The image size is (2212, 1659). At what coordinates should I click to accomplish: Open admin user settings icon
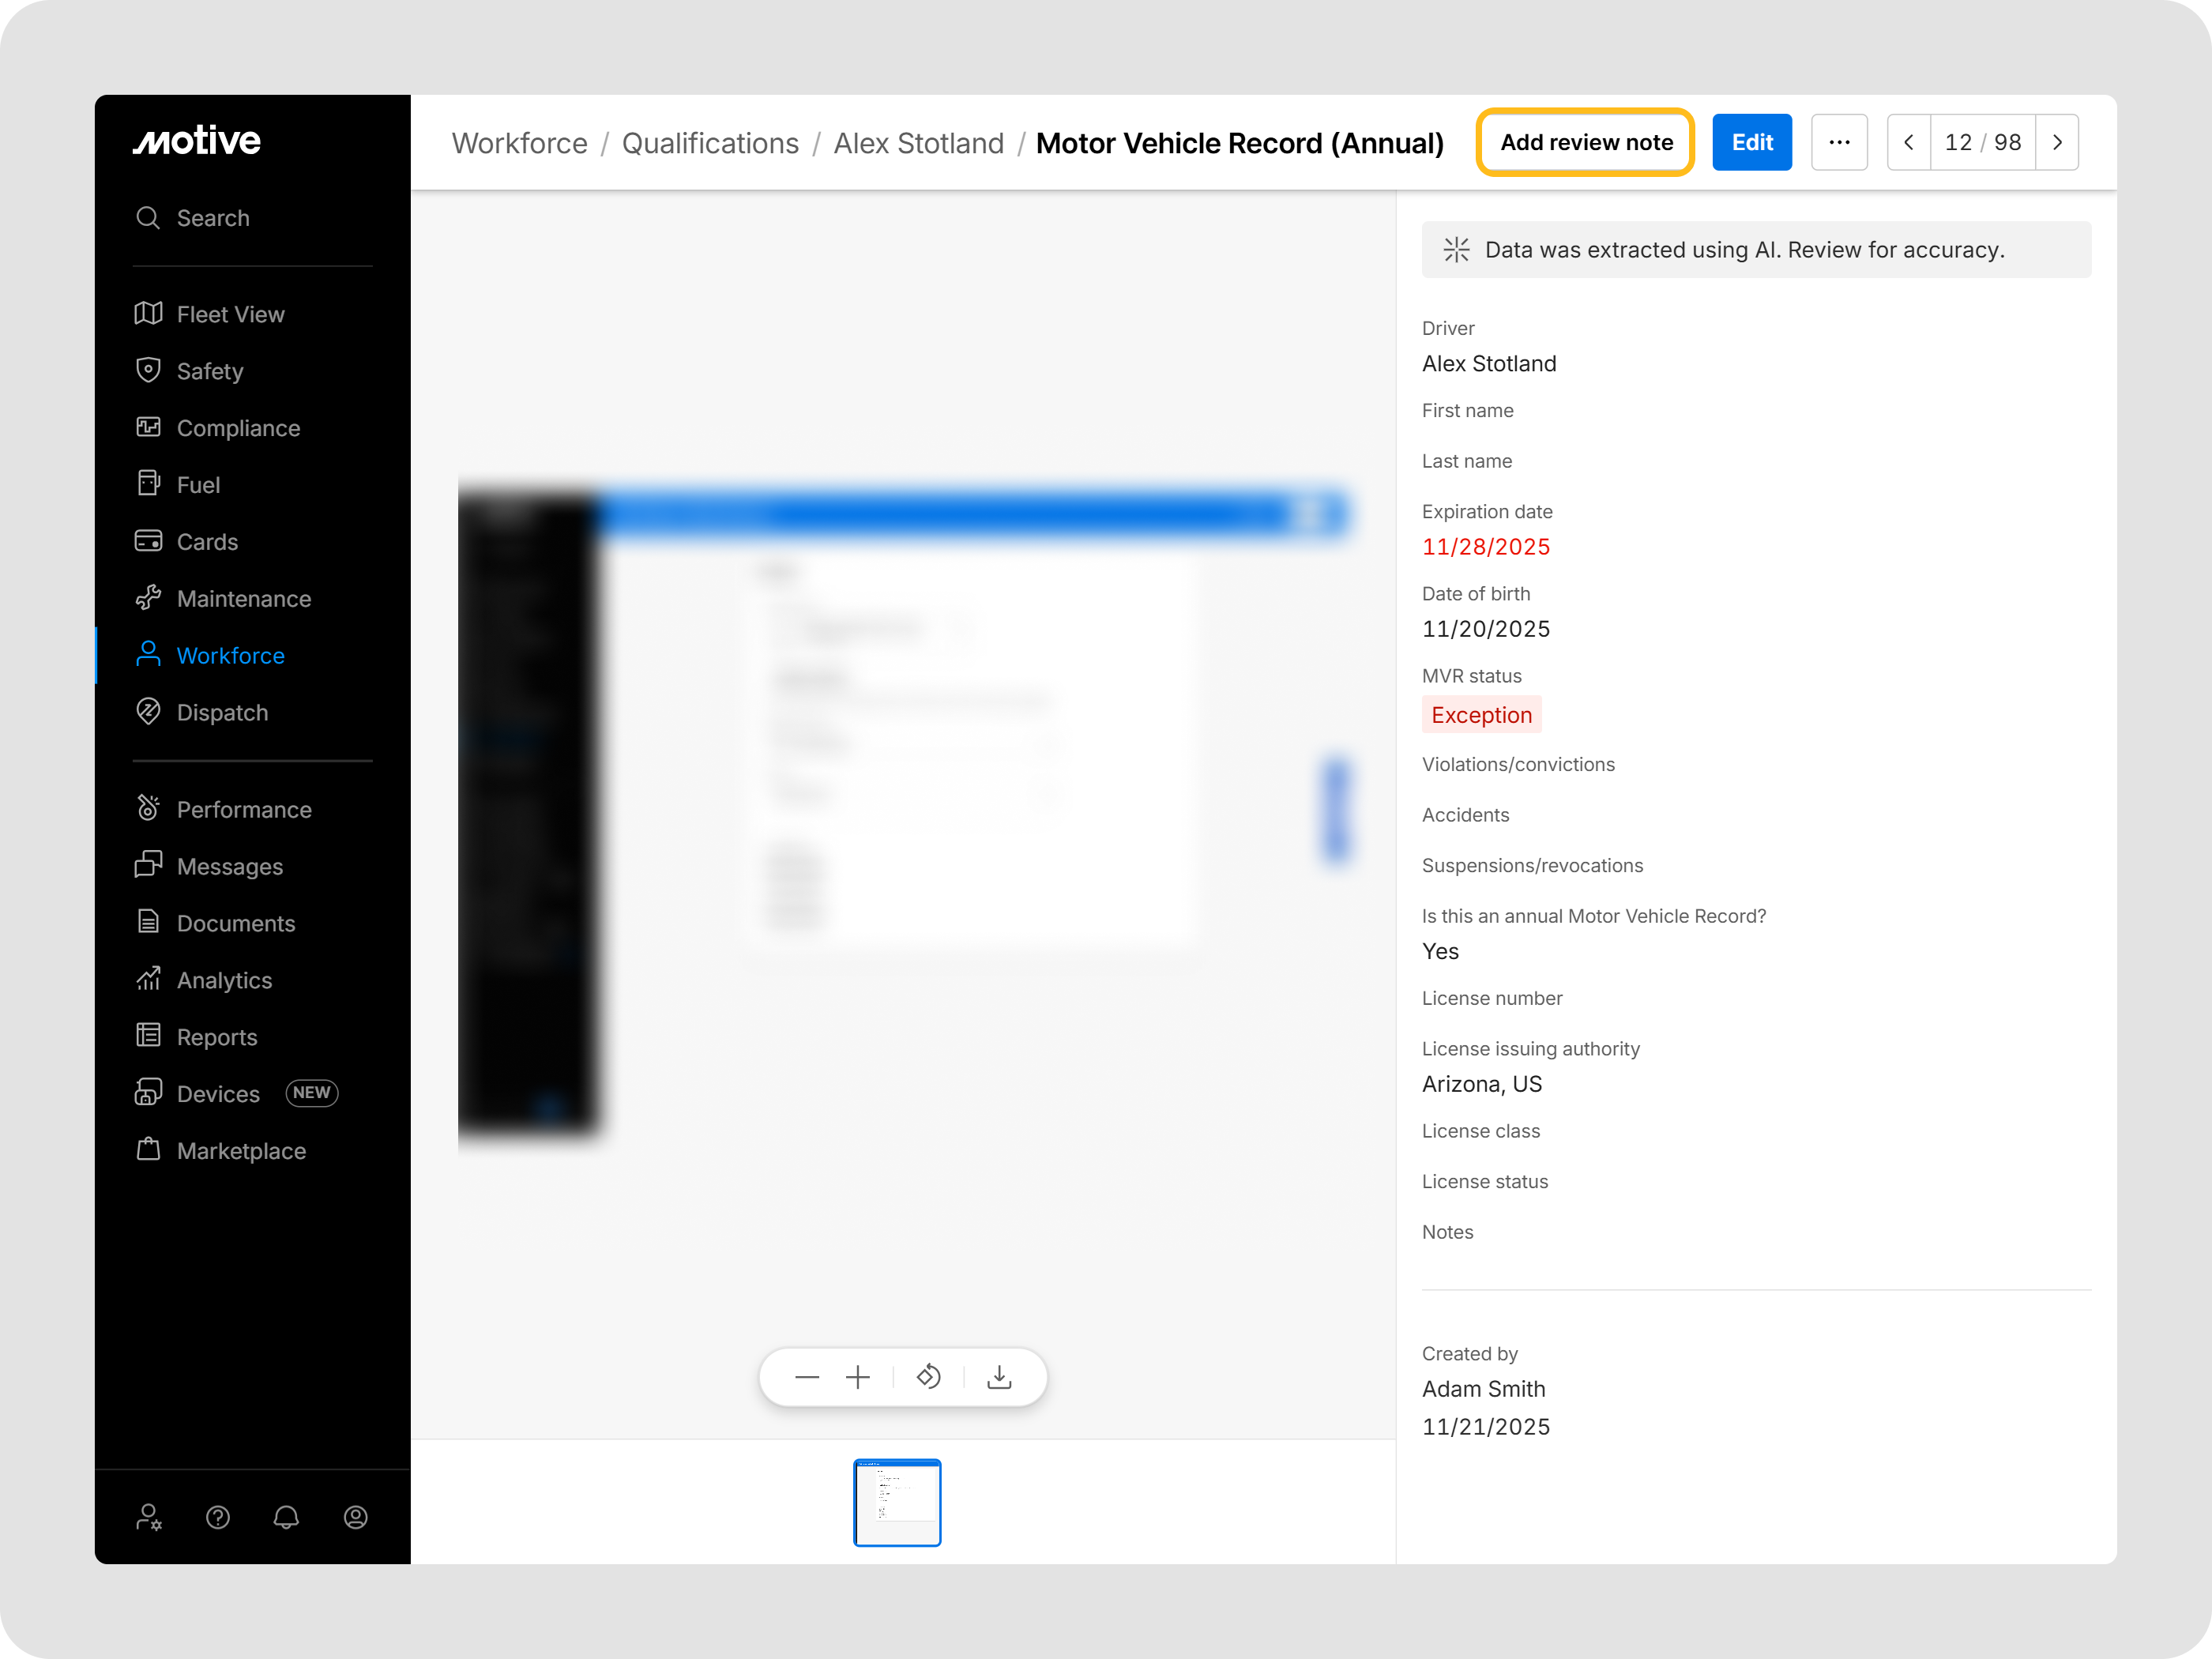pyautogui.click(x=149, y=1518)
